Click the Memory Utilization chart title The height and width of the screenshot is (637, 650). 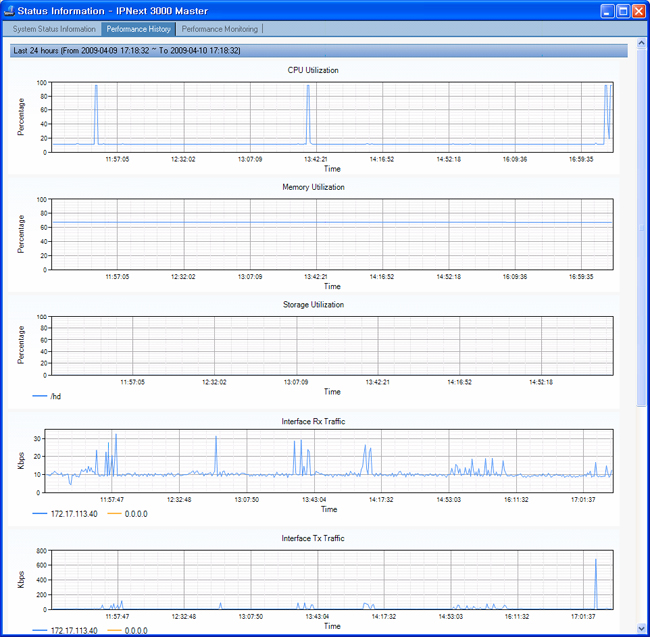(x=312, y=187)
